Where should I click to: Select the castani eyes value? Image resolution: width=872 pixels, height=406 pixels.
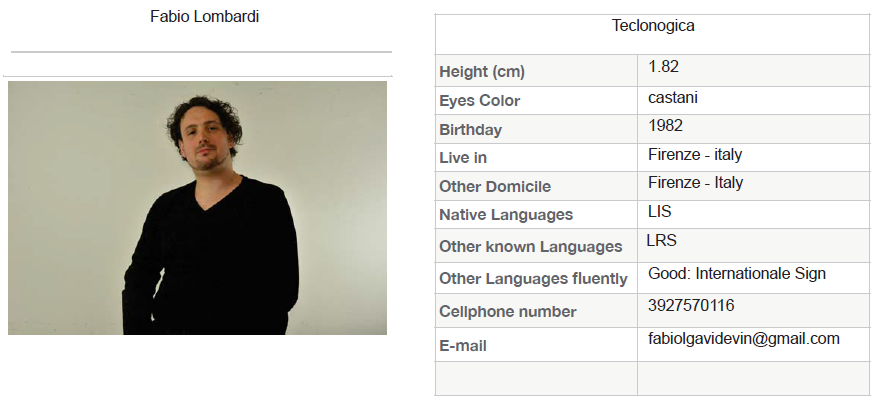[673, 98]
